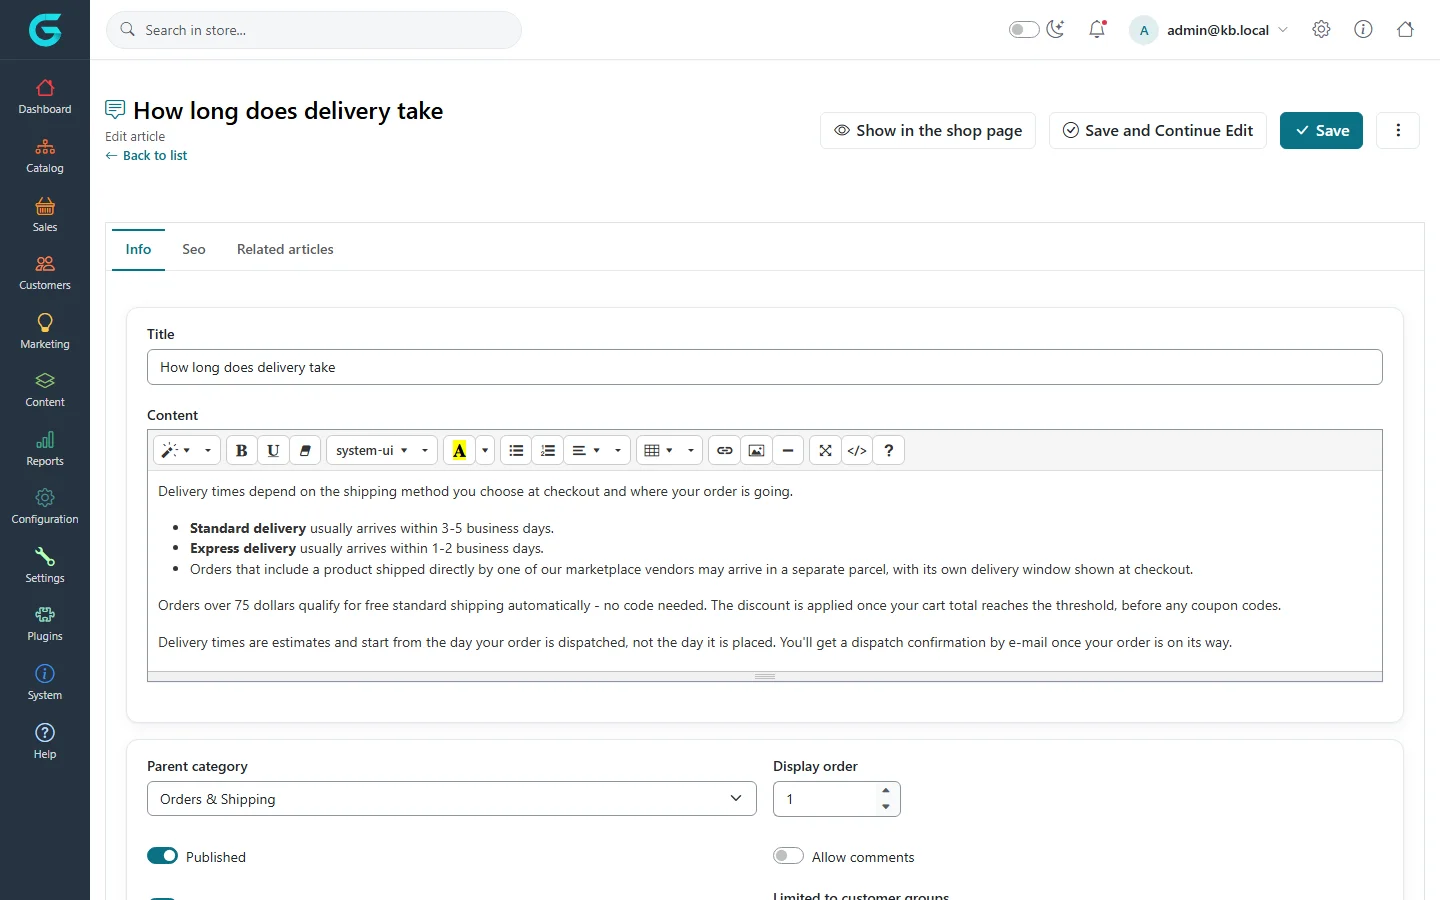Viewport: 1440px width, 900px height.
Task: Toggle the dark mode switch
Action: click(x=1024, y=30)
